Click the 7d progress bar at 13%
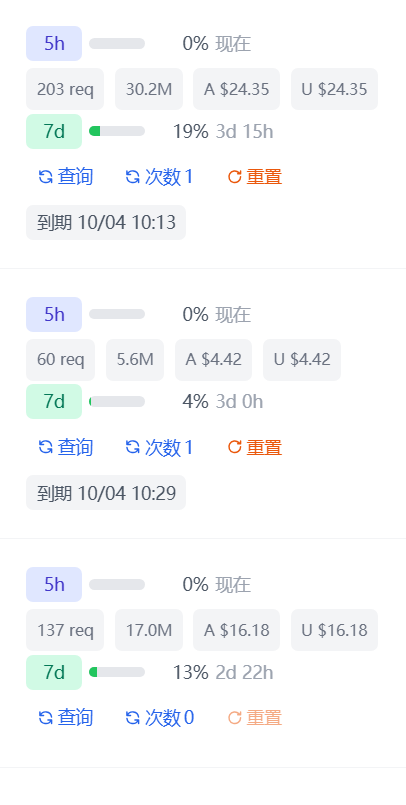406x805 pixels. coord(117,672)
